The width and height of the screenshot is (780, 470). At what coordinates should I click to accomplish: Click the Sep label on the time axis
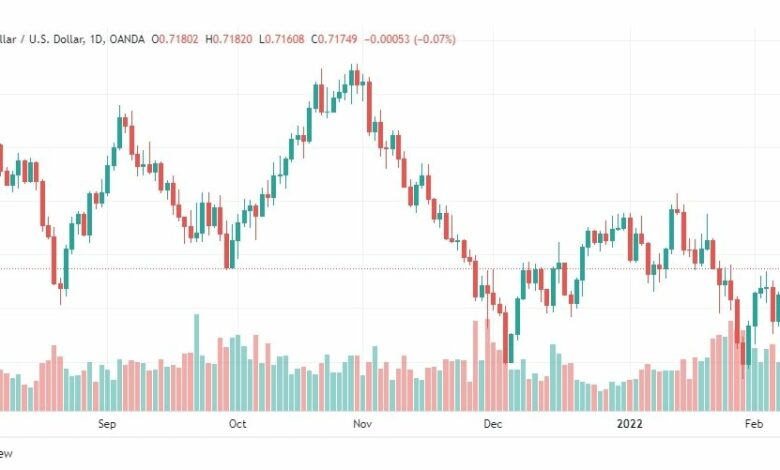click(107, 424)
